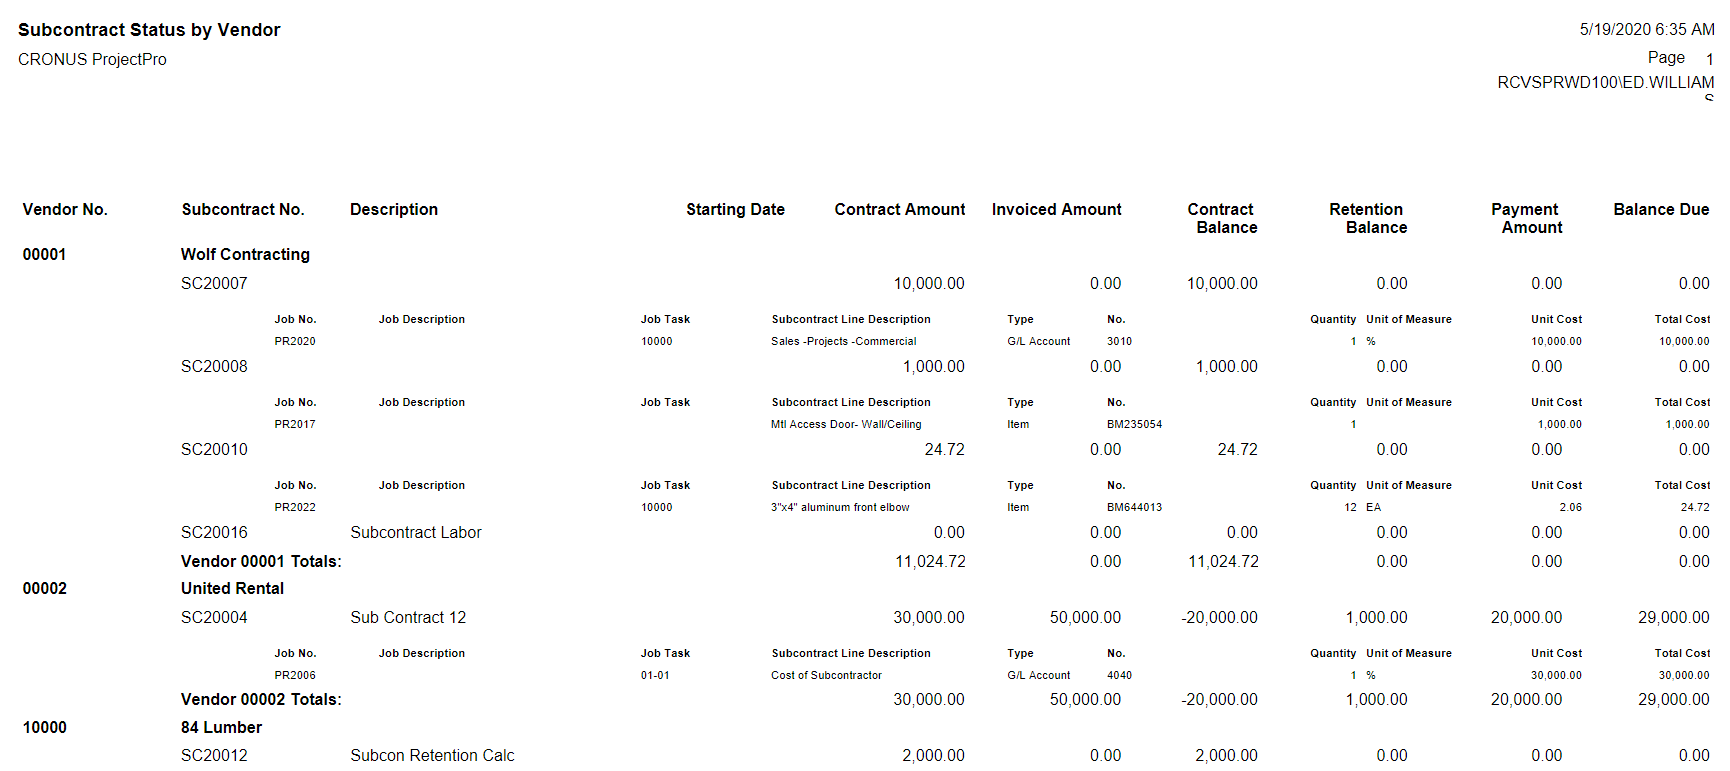The width and height of the screenshot is (1730, 771).
Task: Select the Contract Amount column header
Action: [x=899, y=209]
